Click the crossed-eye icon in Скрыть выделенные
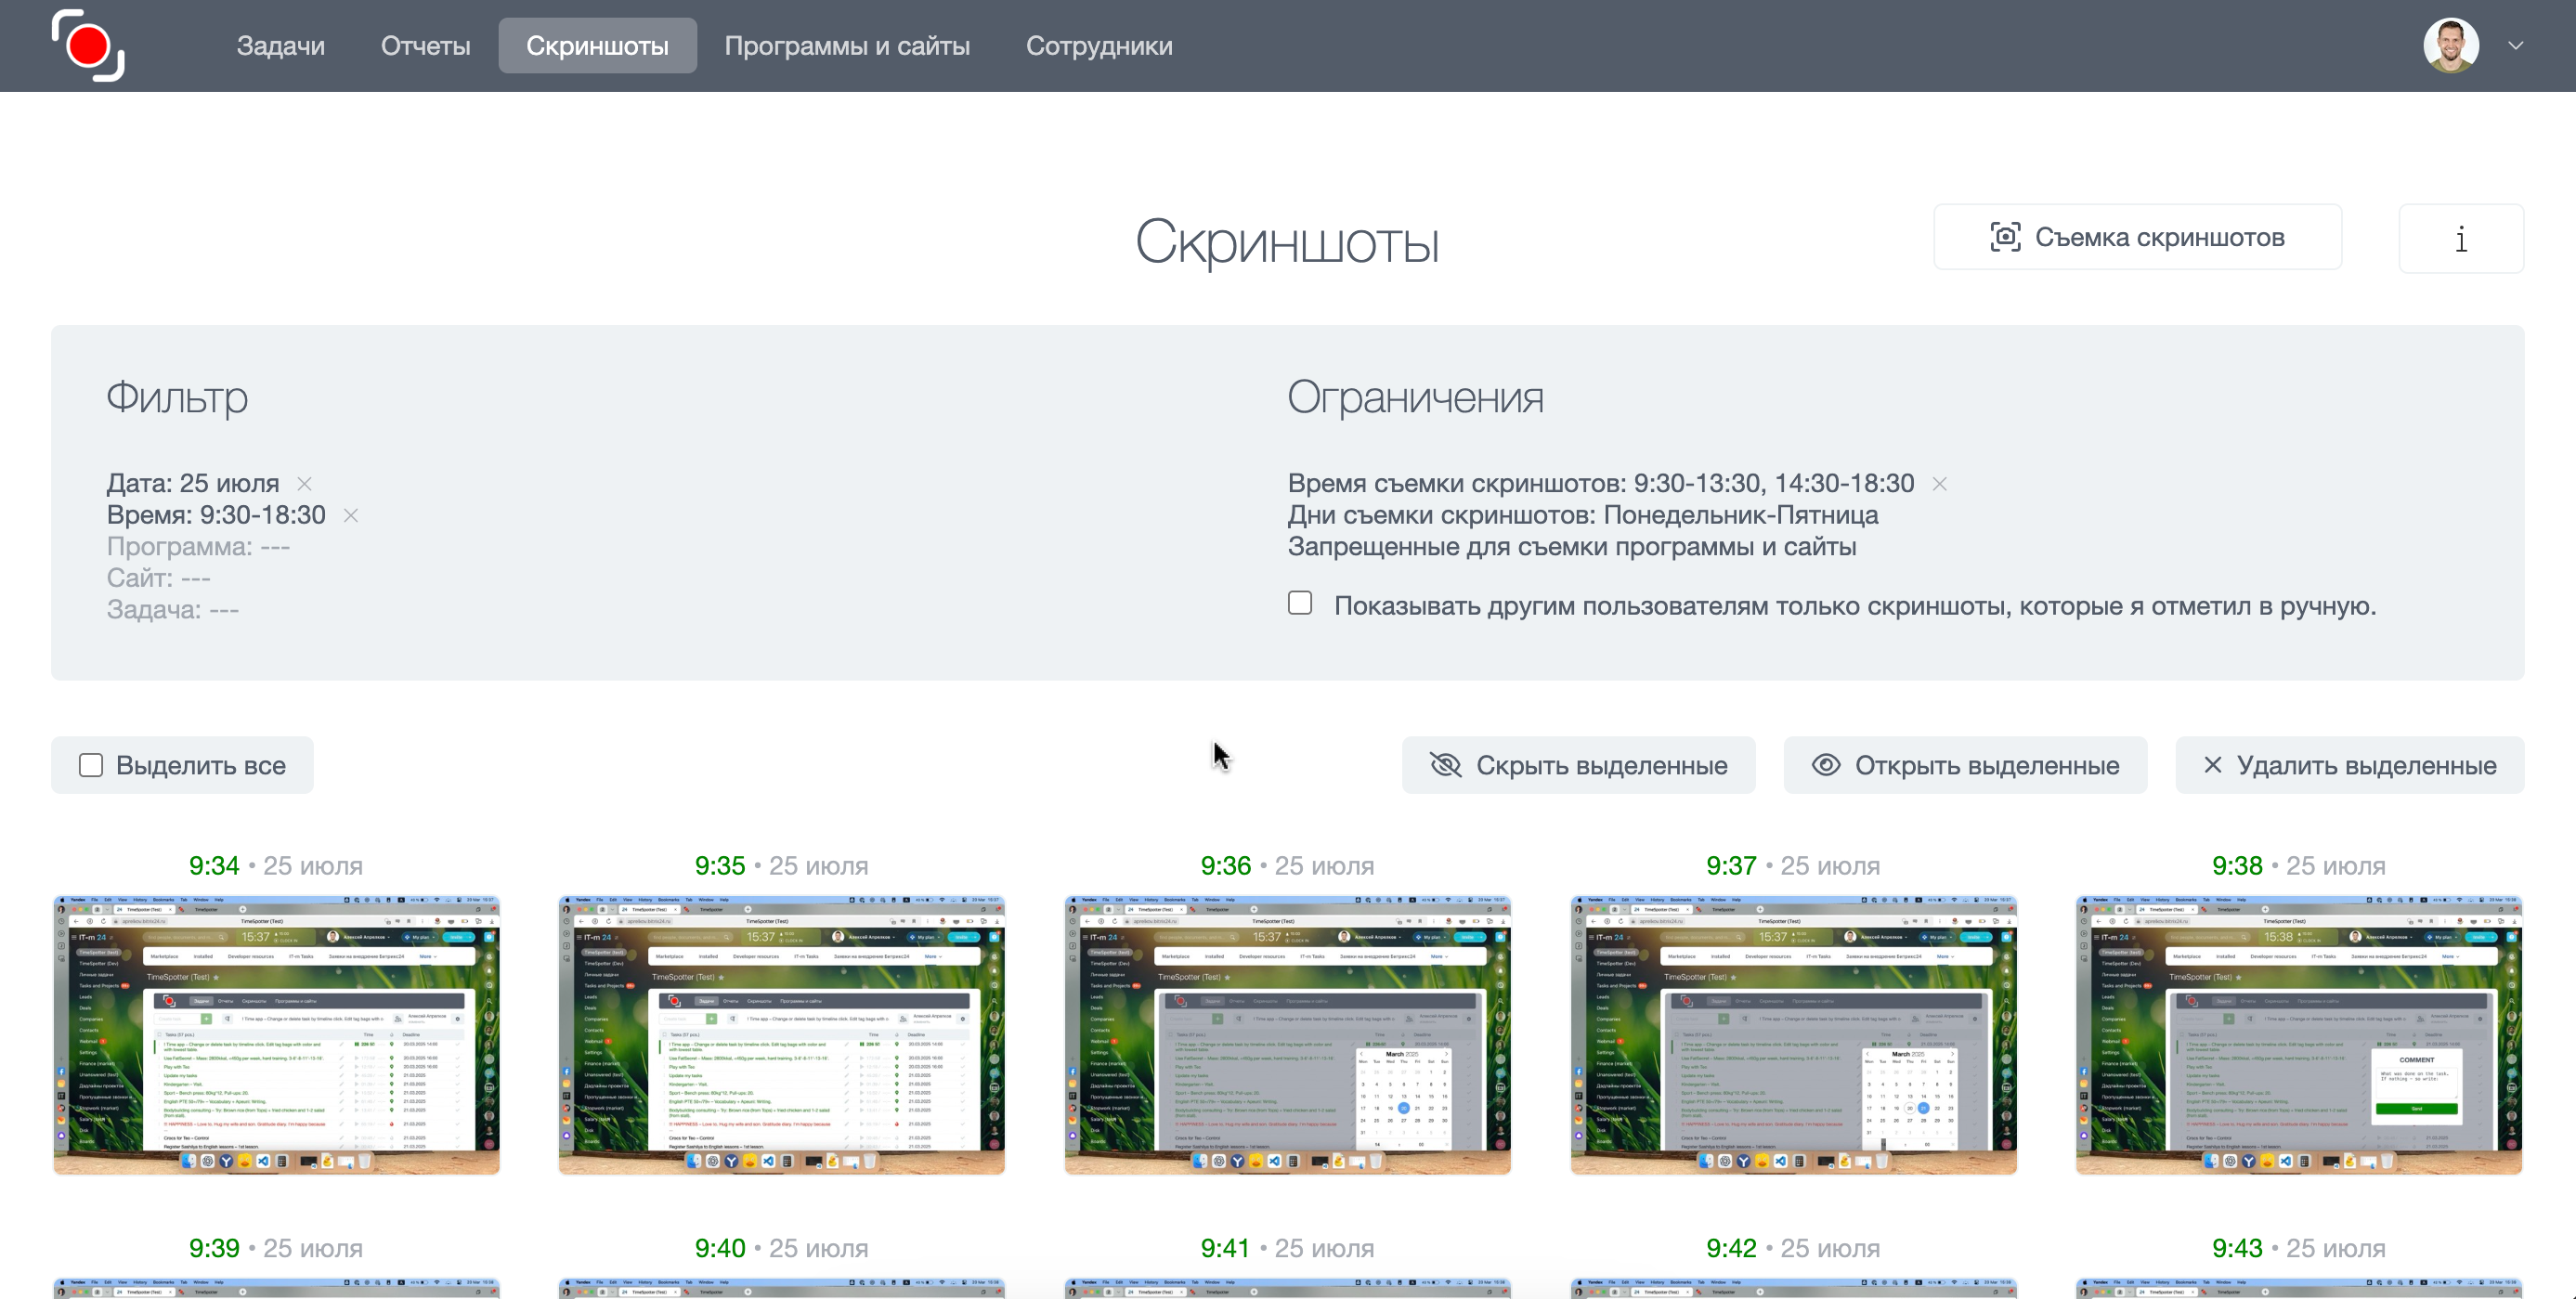Image resolution: width=2576 pixels, height=1299 pixels. 1445,765
